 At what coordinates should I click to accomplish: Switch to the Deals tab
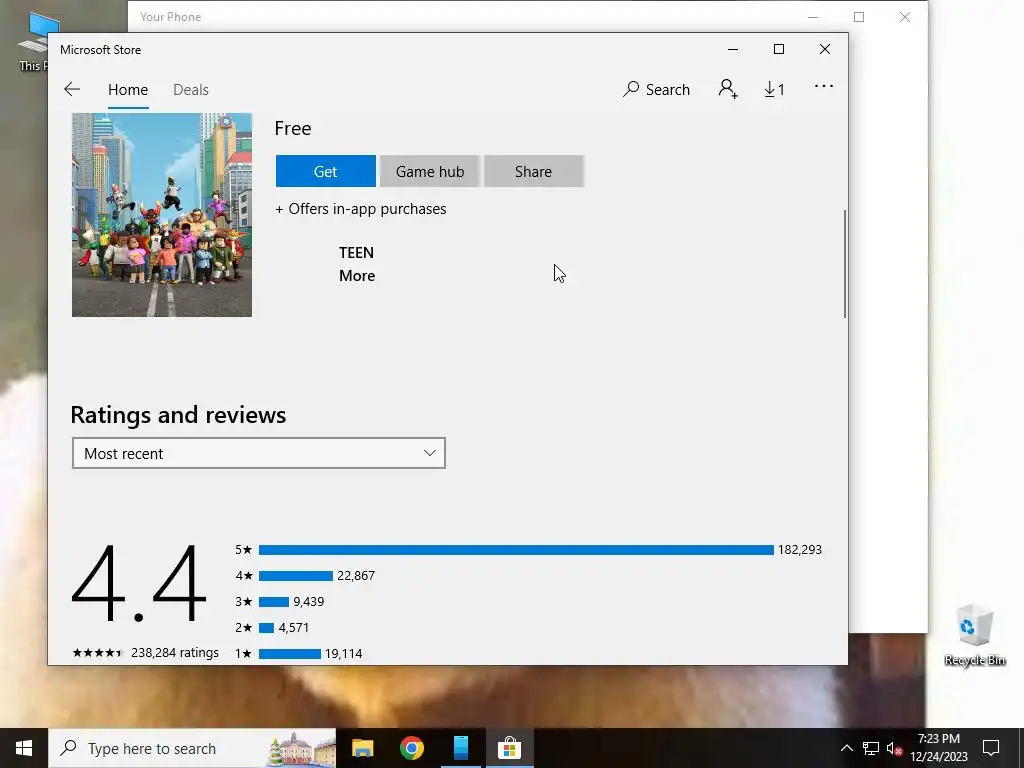pyautogui.click(x=191, y=89)
